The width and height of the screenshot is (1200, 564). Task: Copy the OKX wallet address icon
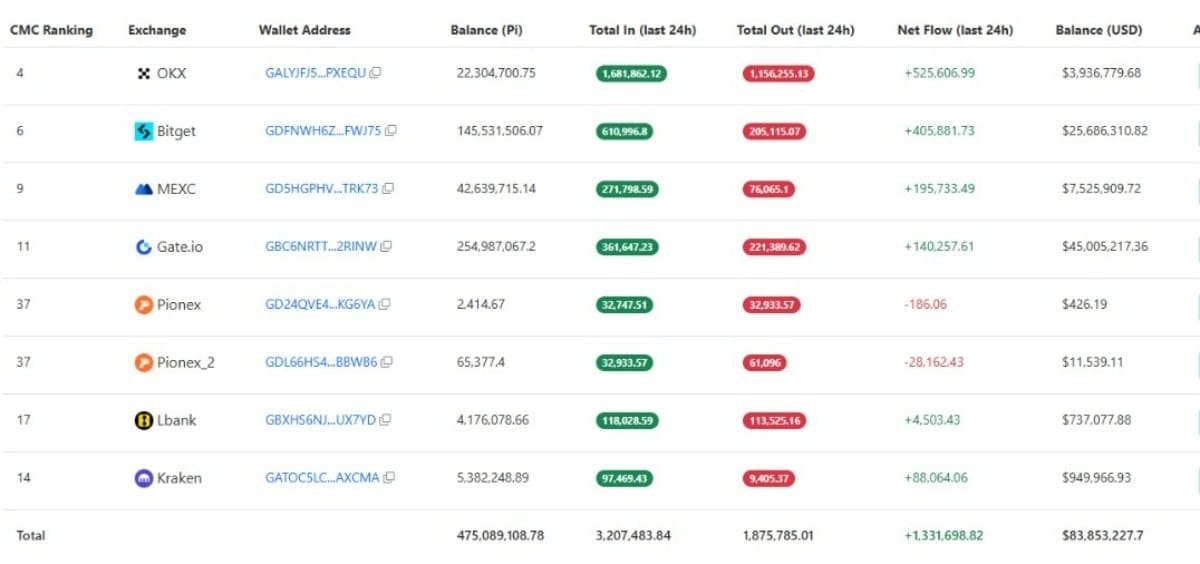tap(376, 73)
